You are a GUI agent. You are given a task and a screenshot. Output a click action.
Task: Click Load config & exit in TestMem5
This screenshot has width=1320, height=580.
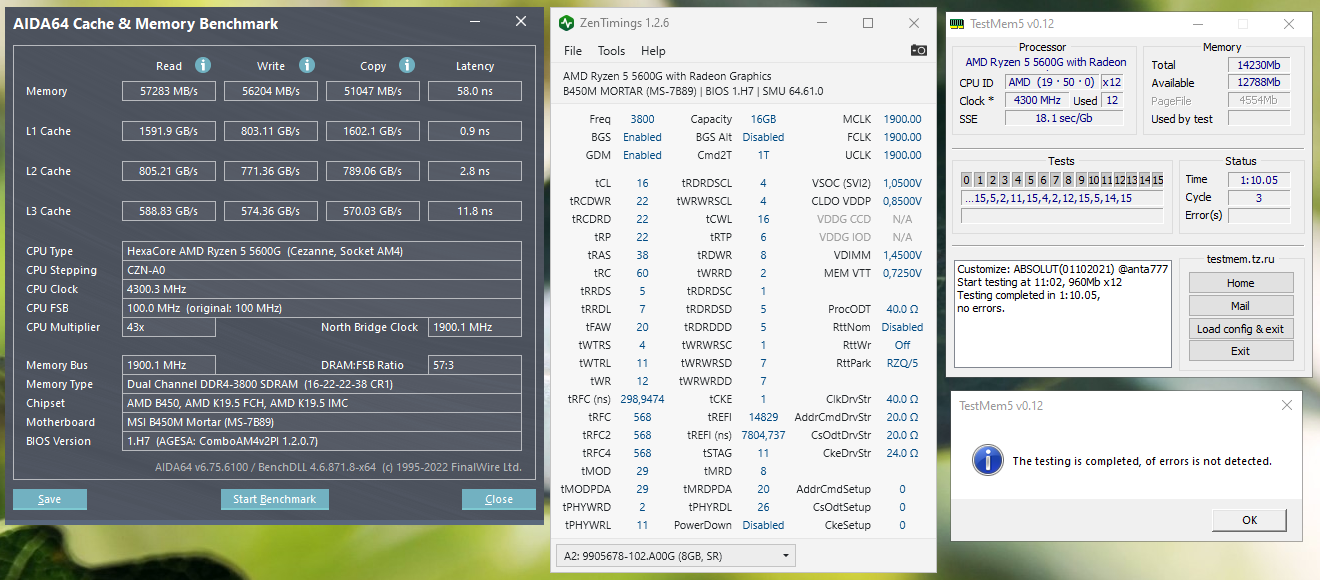[x=1240, y=329]
